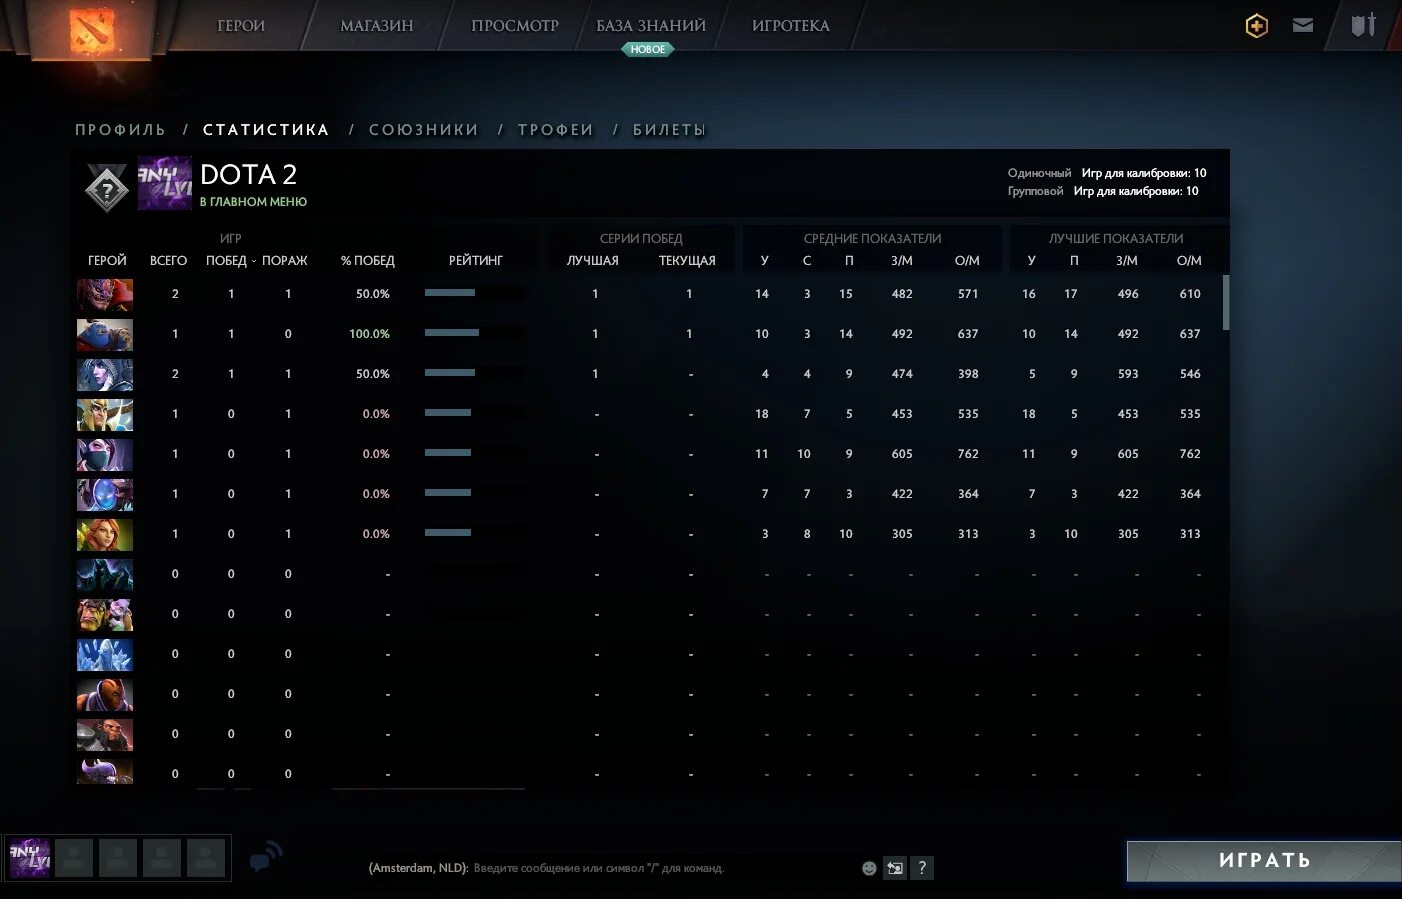Sort table by ВСЕГО column

pyautogui.click(x=168, y=260)
